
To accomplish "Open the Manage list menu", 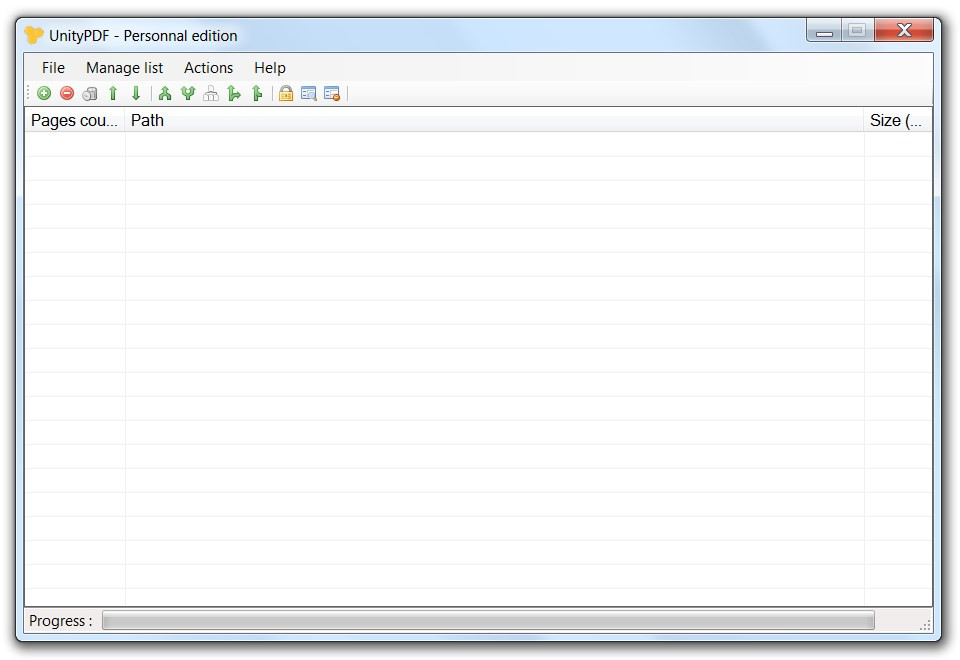I will pos(124,68).
